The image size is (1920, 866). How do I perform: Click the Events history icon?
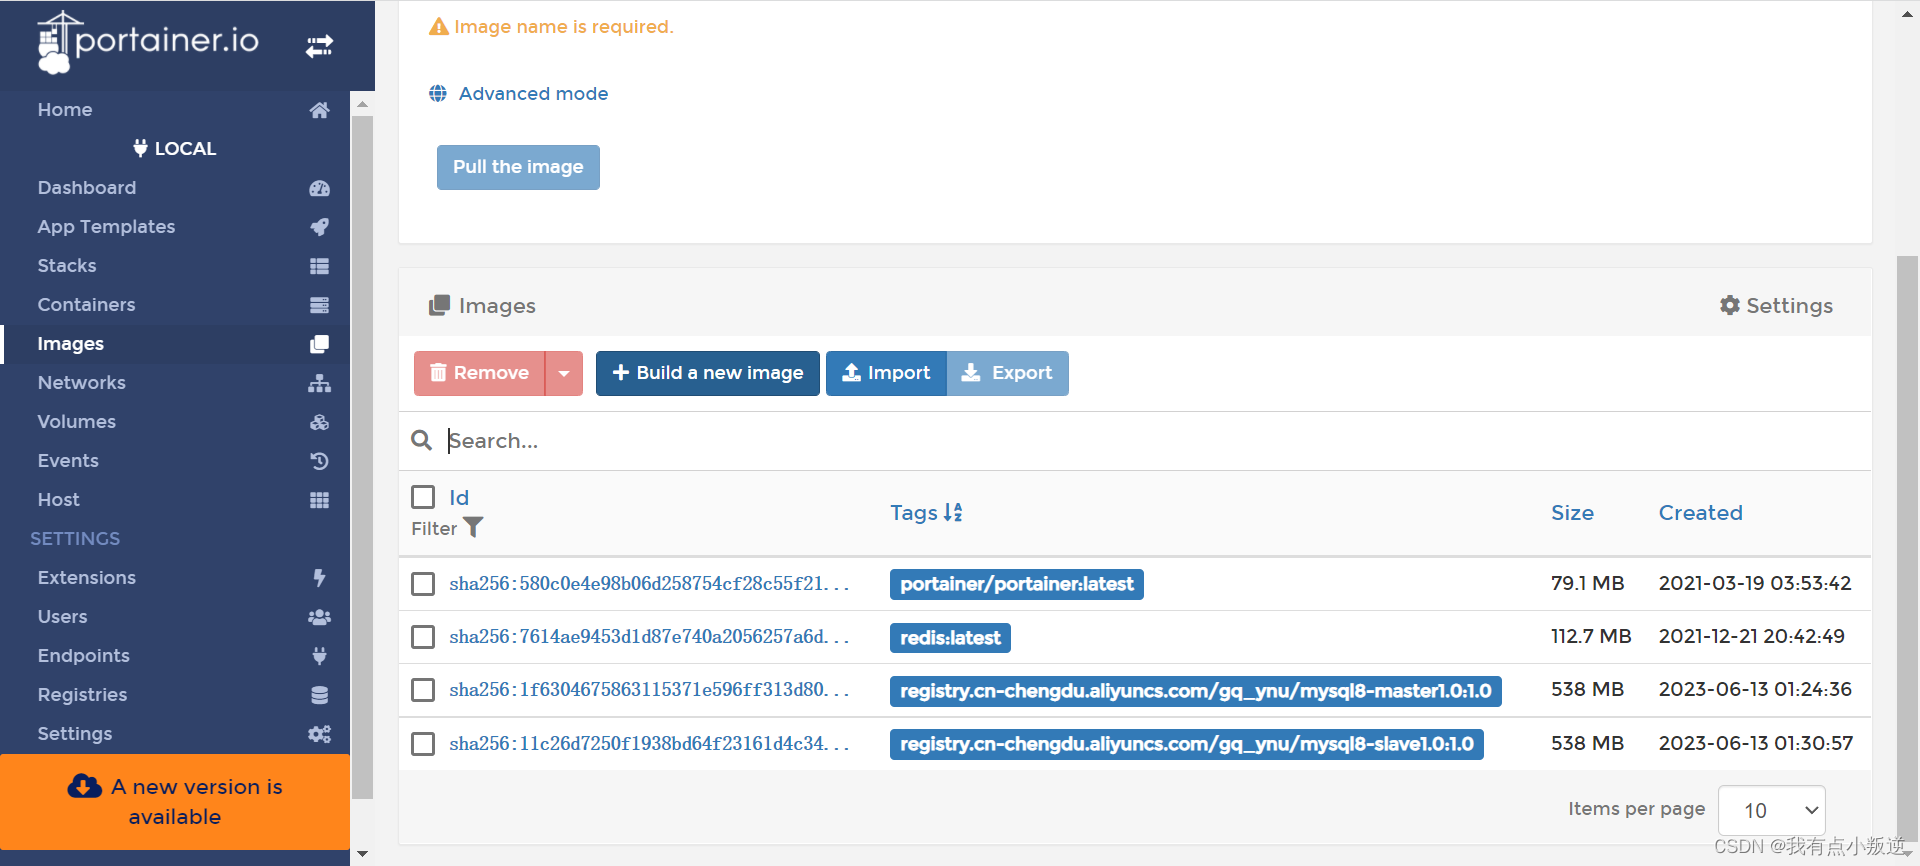(x=319, y=461)
